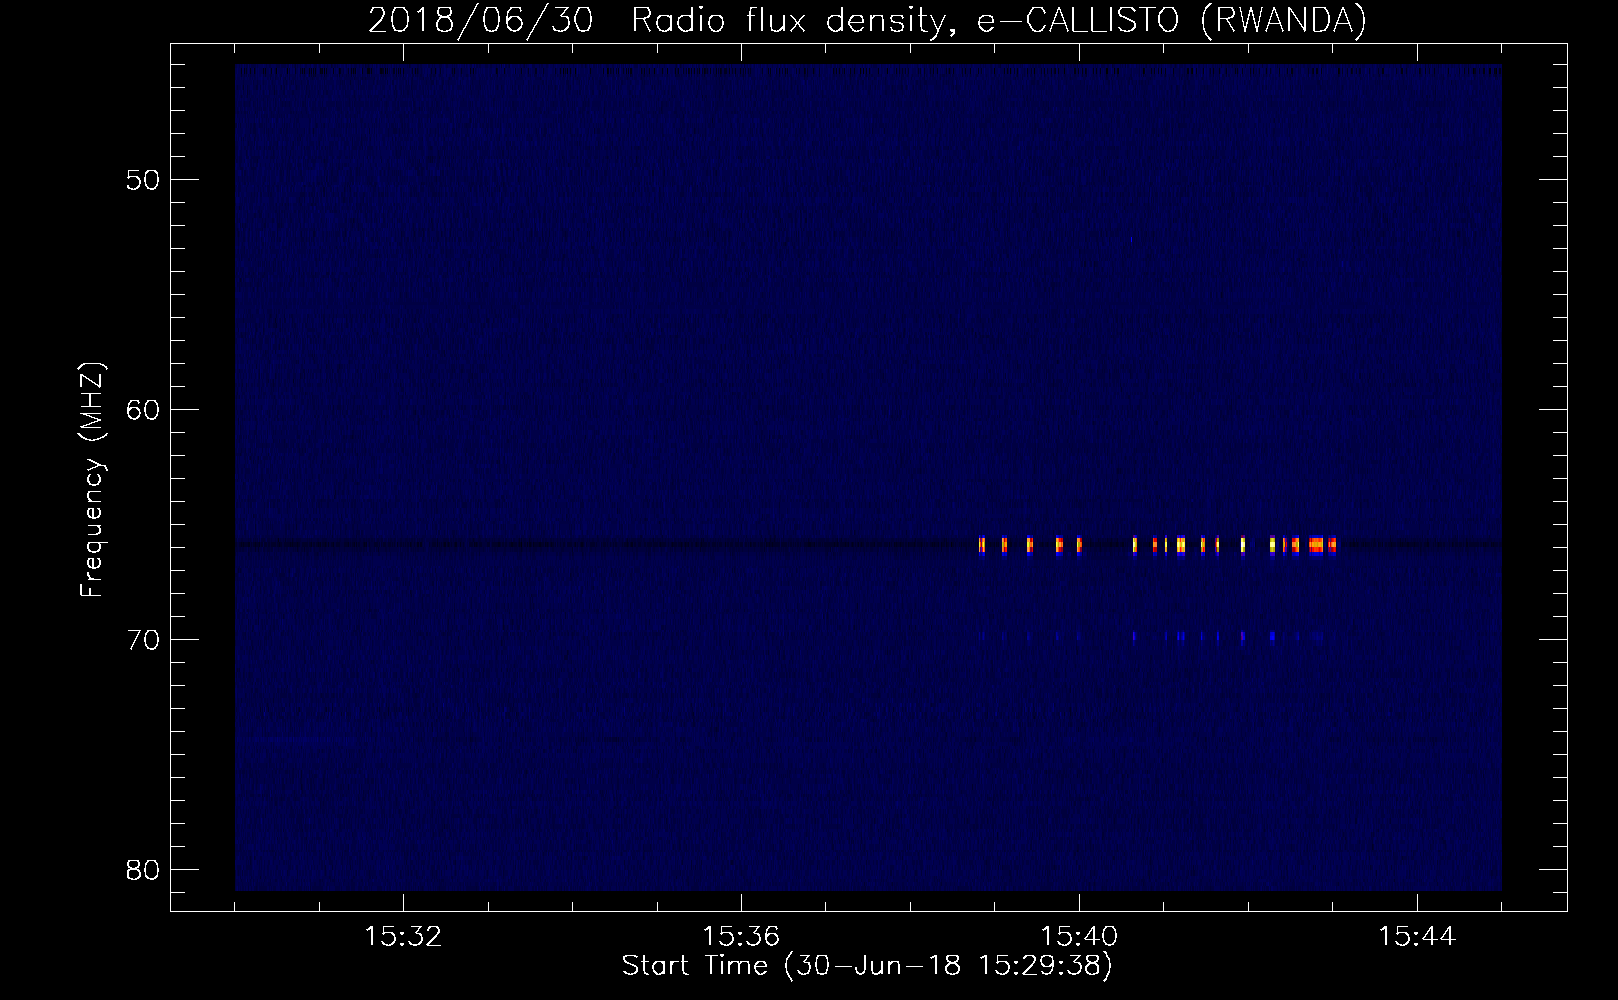The image size is (1618, 1000).
Task: Click the time tick label 15:32
Action: click(x=403, y=937)
